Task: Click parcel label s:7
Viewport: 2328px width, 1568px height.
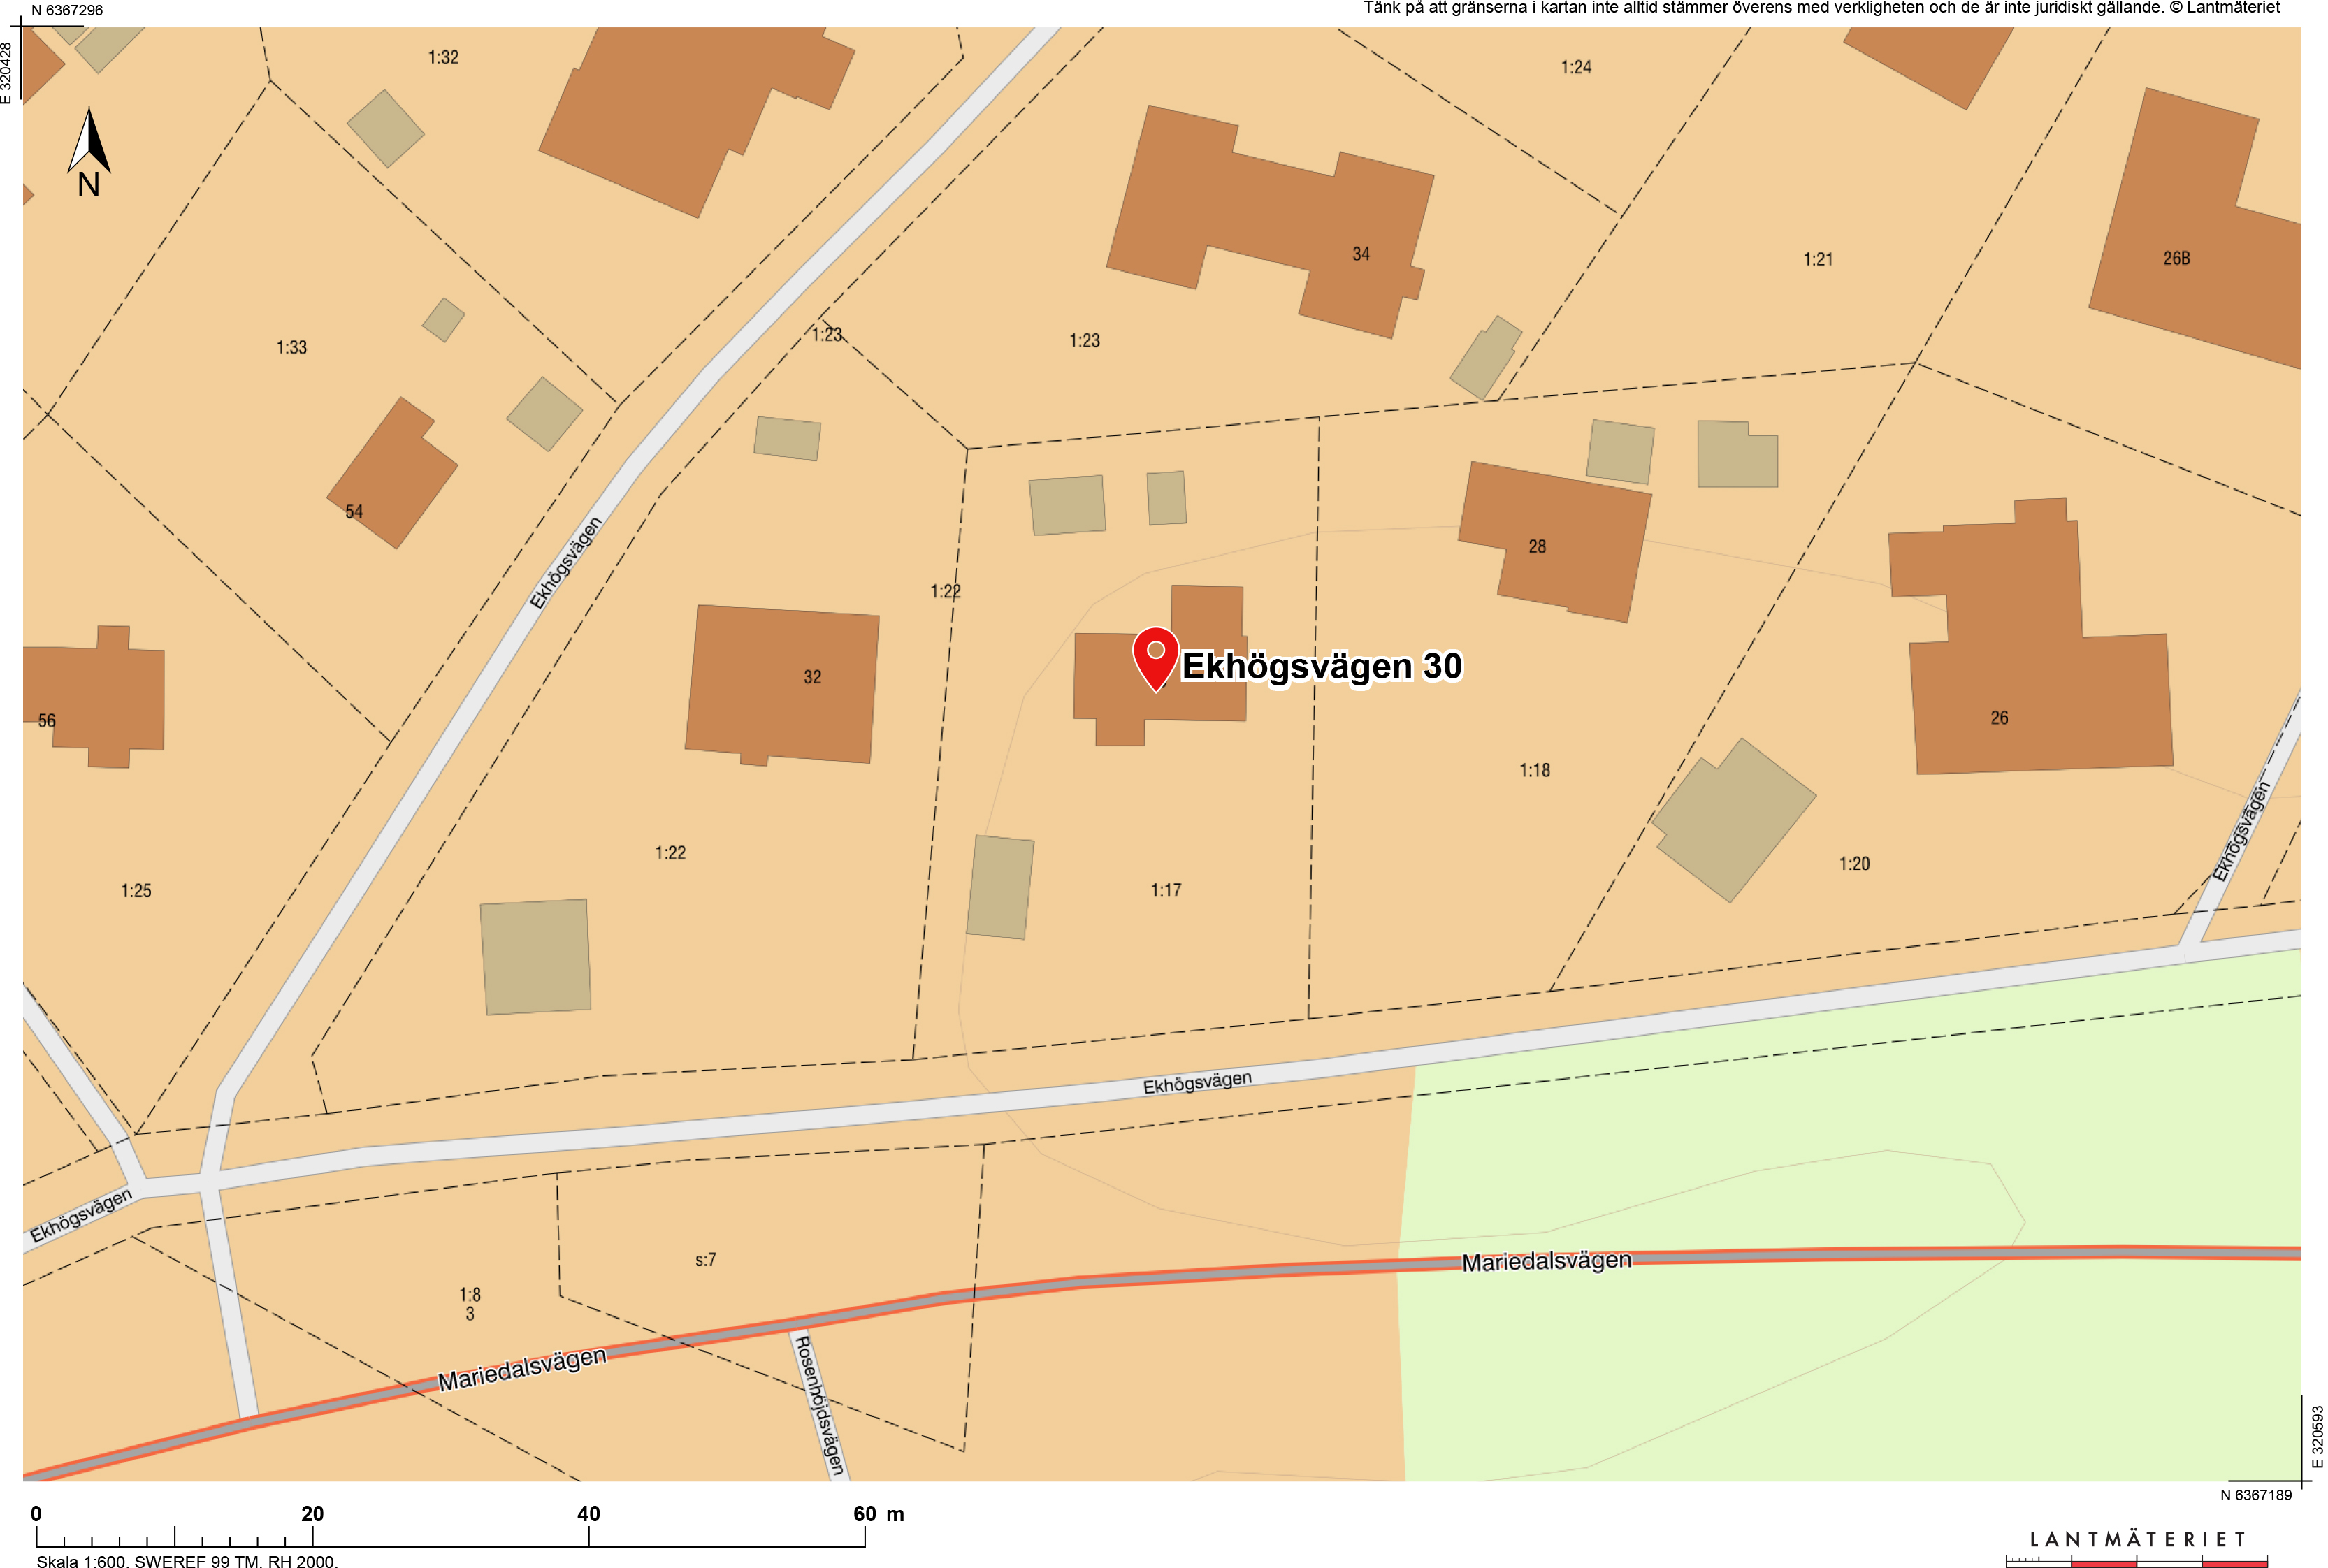Action: [x=706, y=1260]
